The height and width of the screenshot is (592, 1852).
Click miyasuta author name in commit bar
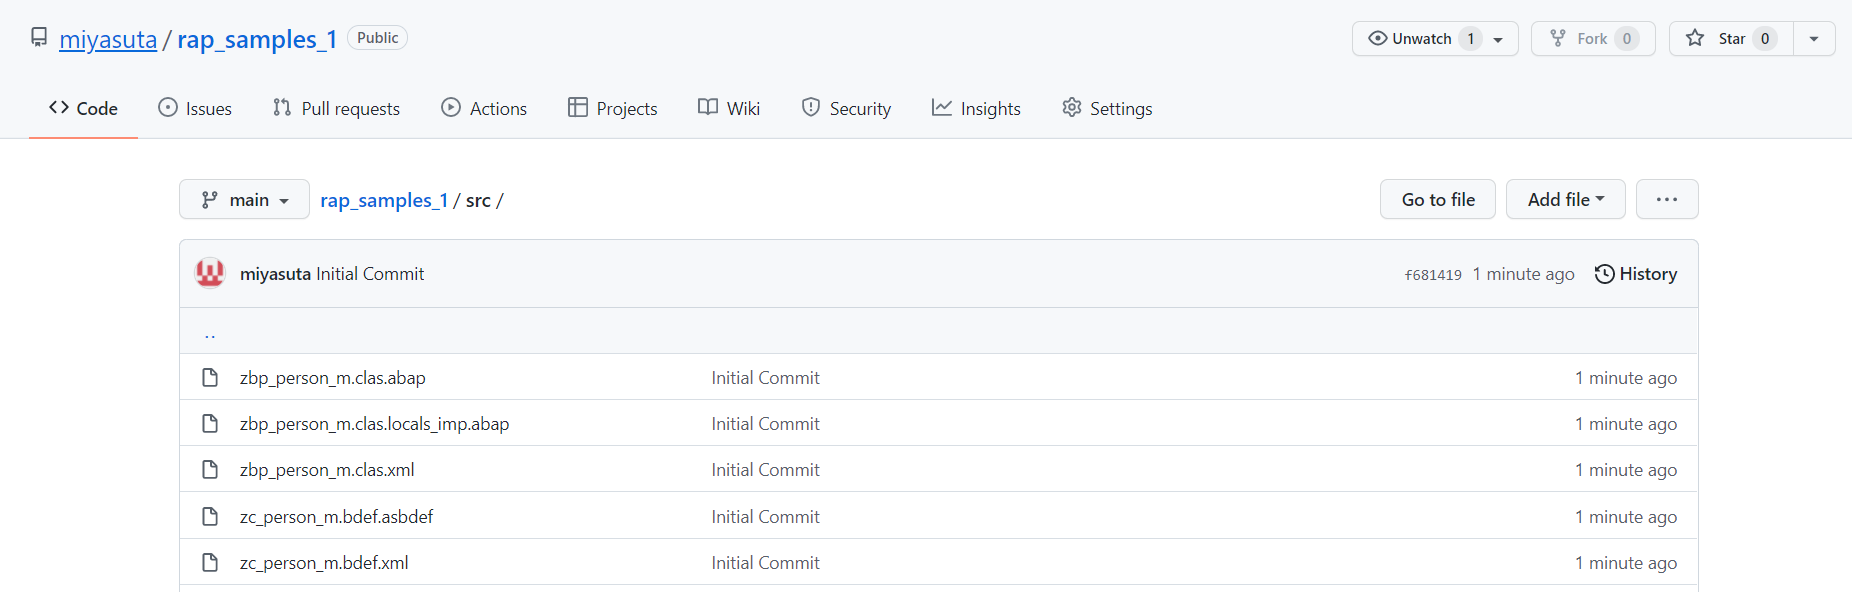[x=275, y=274]
